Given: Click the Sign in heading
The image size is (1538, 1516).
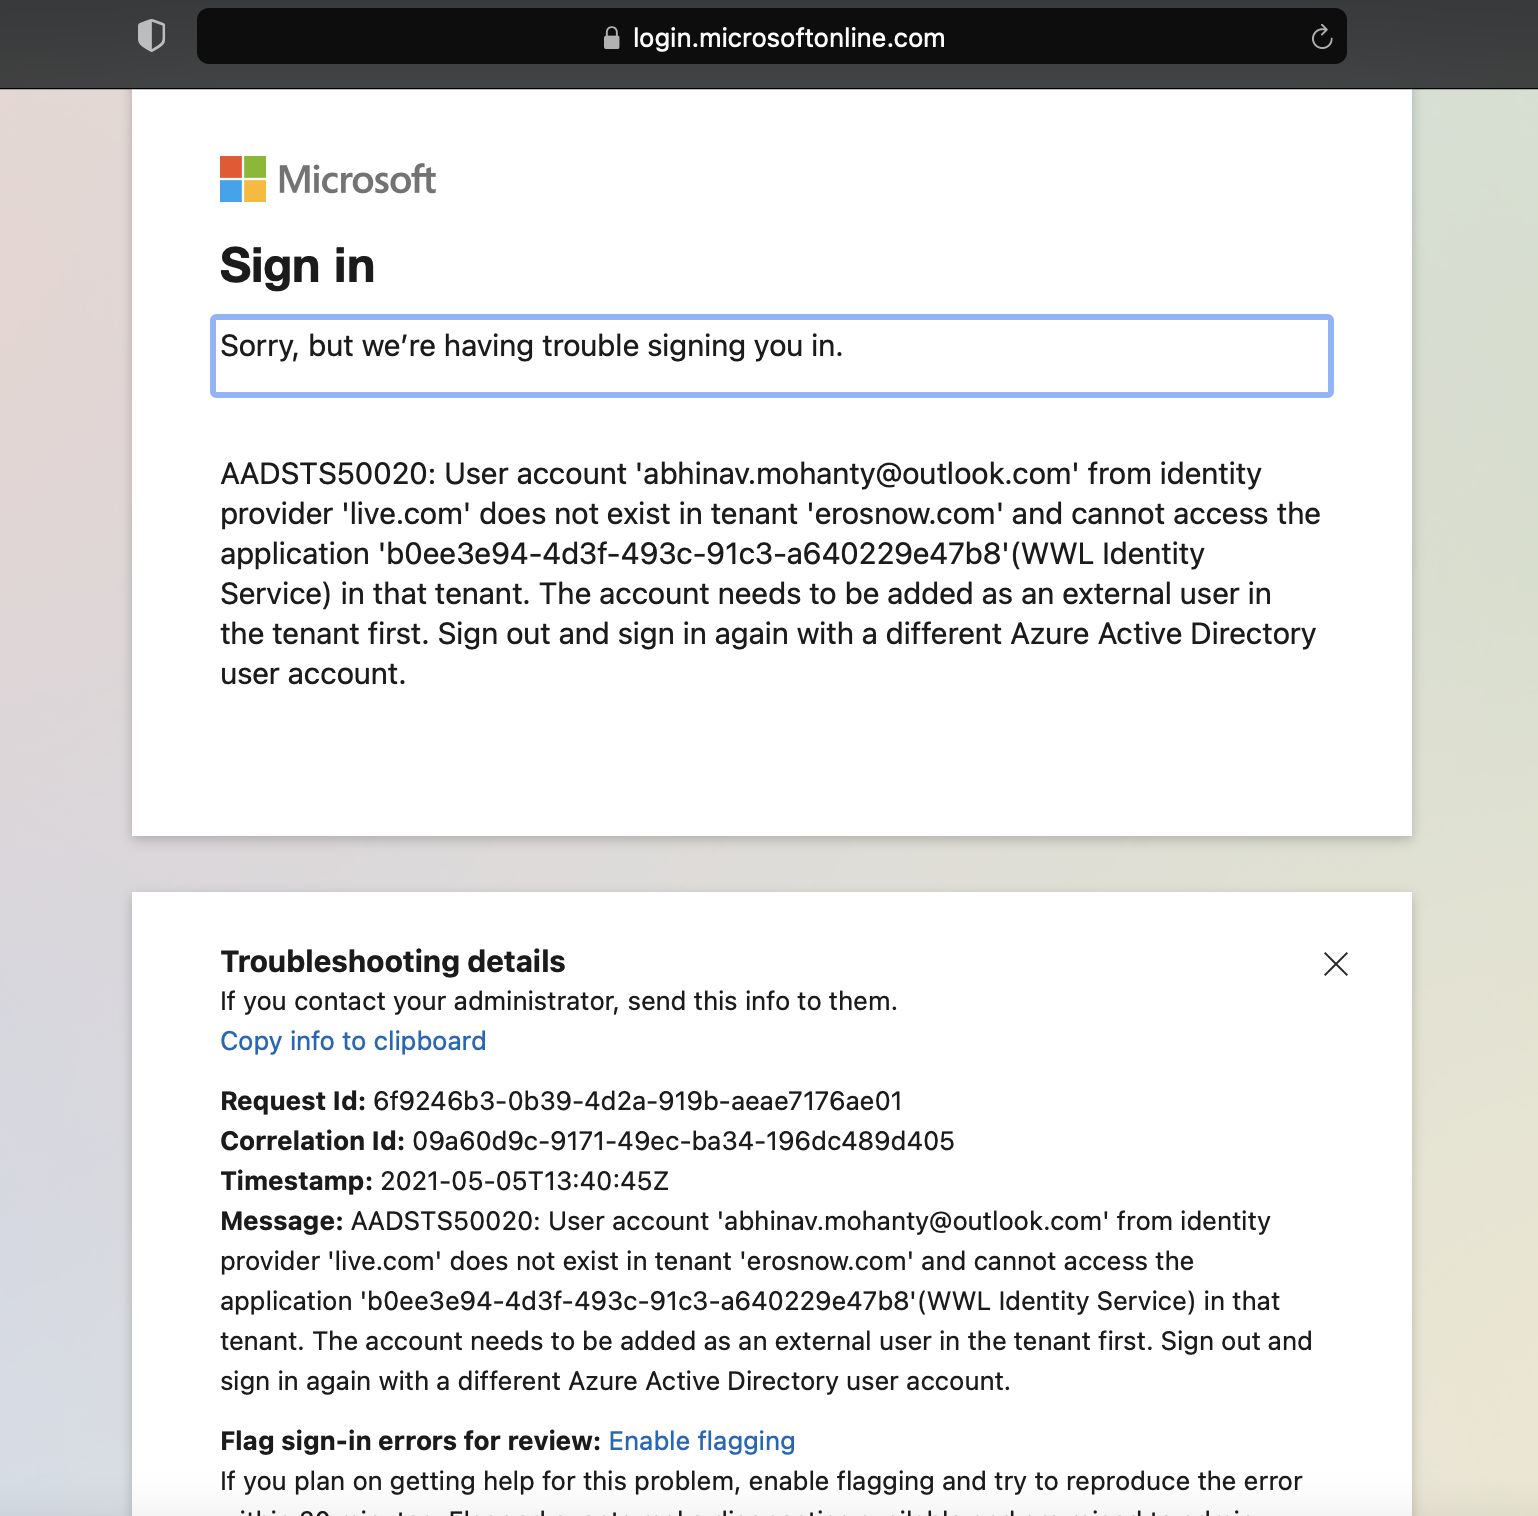Looking at the screenshot, I should 297,266.
